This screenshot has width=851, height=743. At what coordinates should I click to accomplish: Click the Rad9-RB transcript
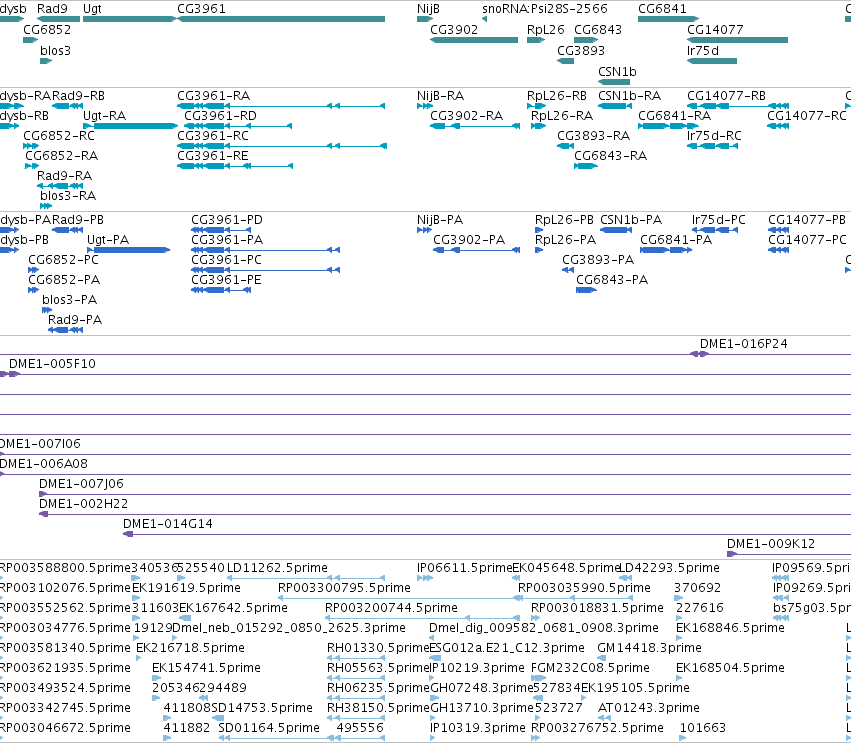click(x=68, y=106)
